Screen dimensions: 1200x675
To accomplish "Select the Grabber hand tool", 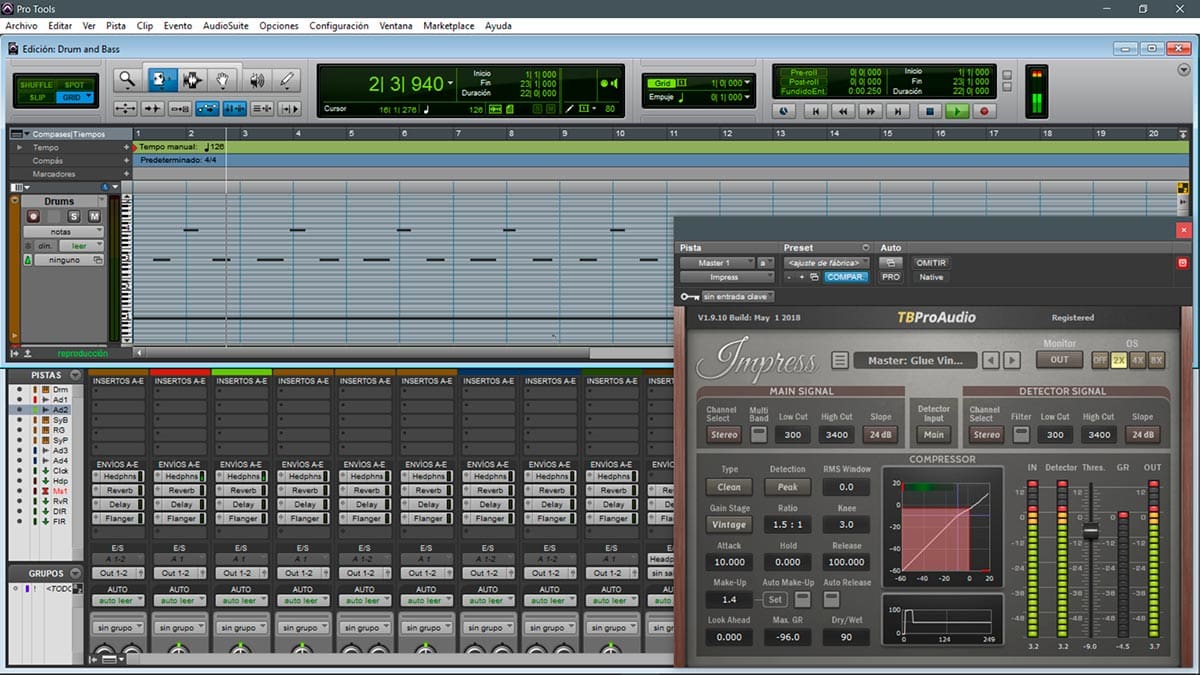I will click(223, 80).
